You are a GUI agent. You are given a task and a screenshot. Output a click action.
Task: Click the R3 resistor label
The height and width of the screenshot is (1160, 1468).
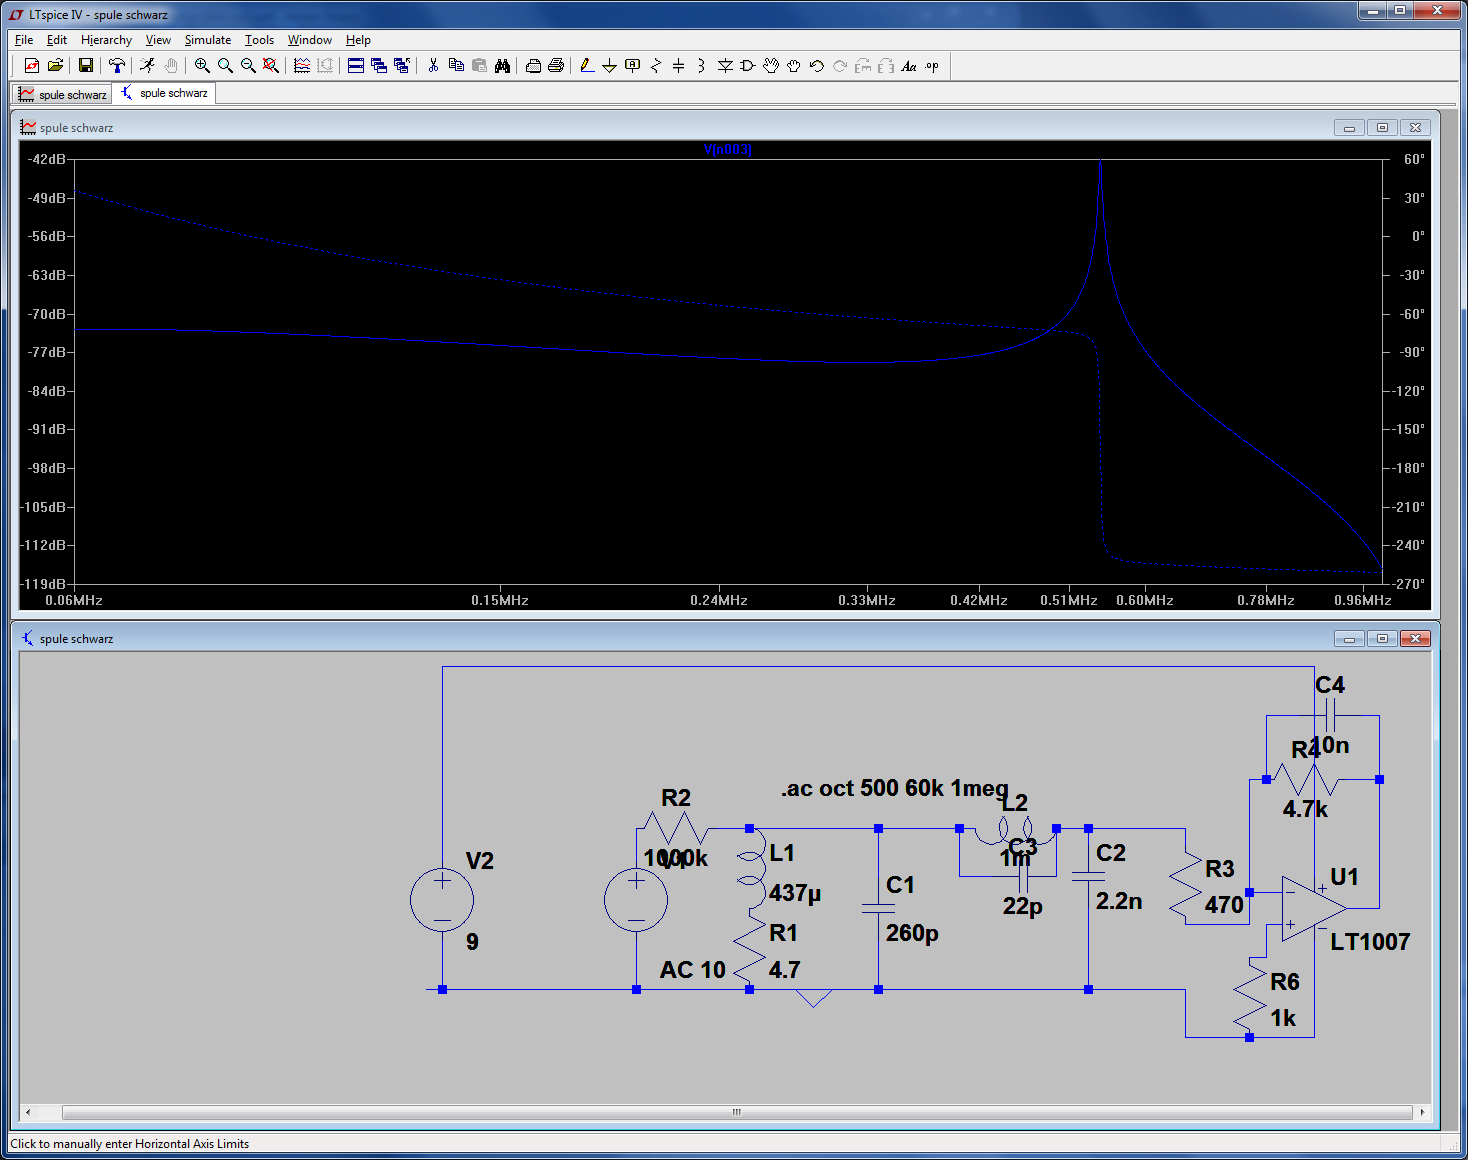[x=1220, y=869]
